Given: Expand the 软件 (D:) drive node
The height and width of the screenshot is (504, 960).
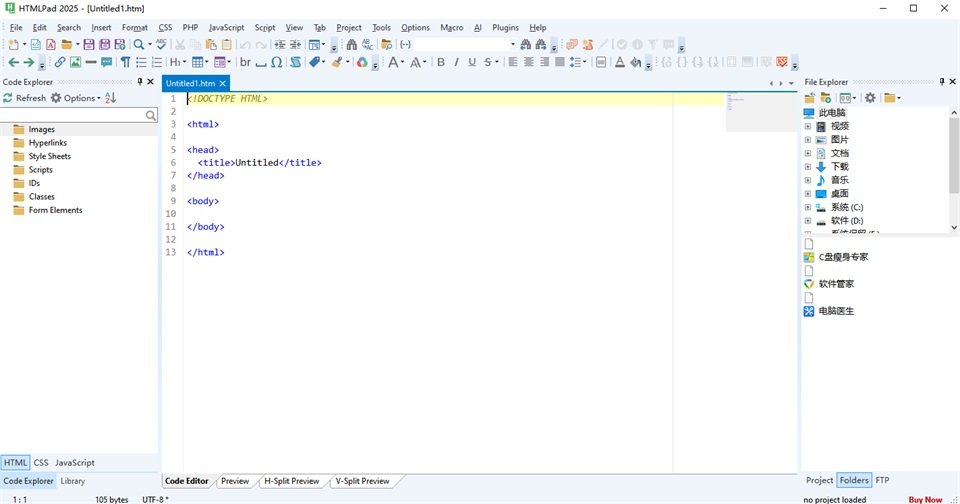Looking at the screenshot, I should click(x=808, y=220).
